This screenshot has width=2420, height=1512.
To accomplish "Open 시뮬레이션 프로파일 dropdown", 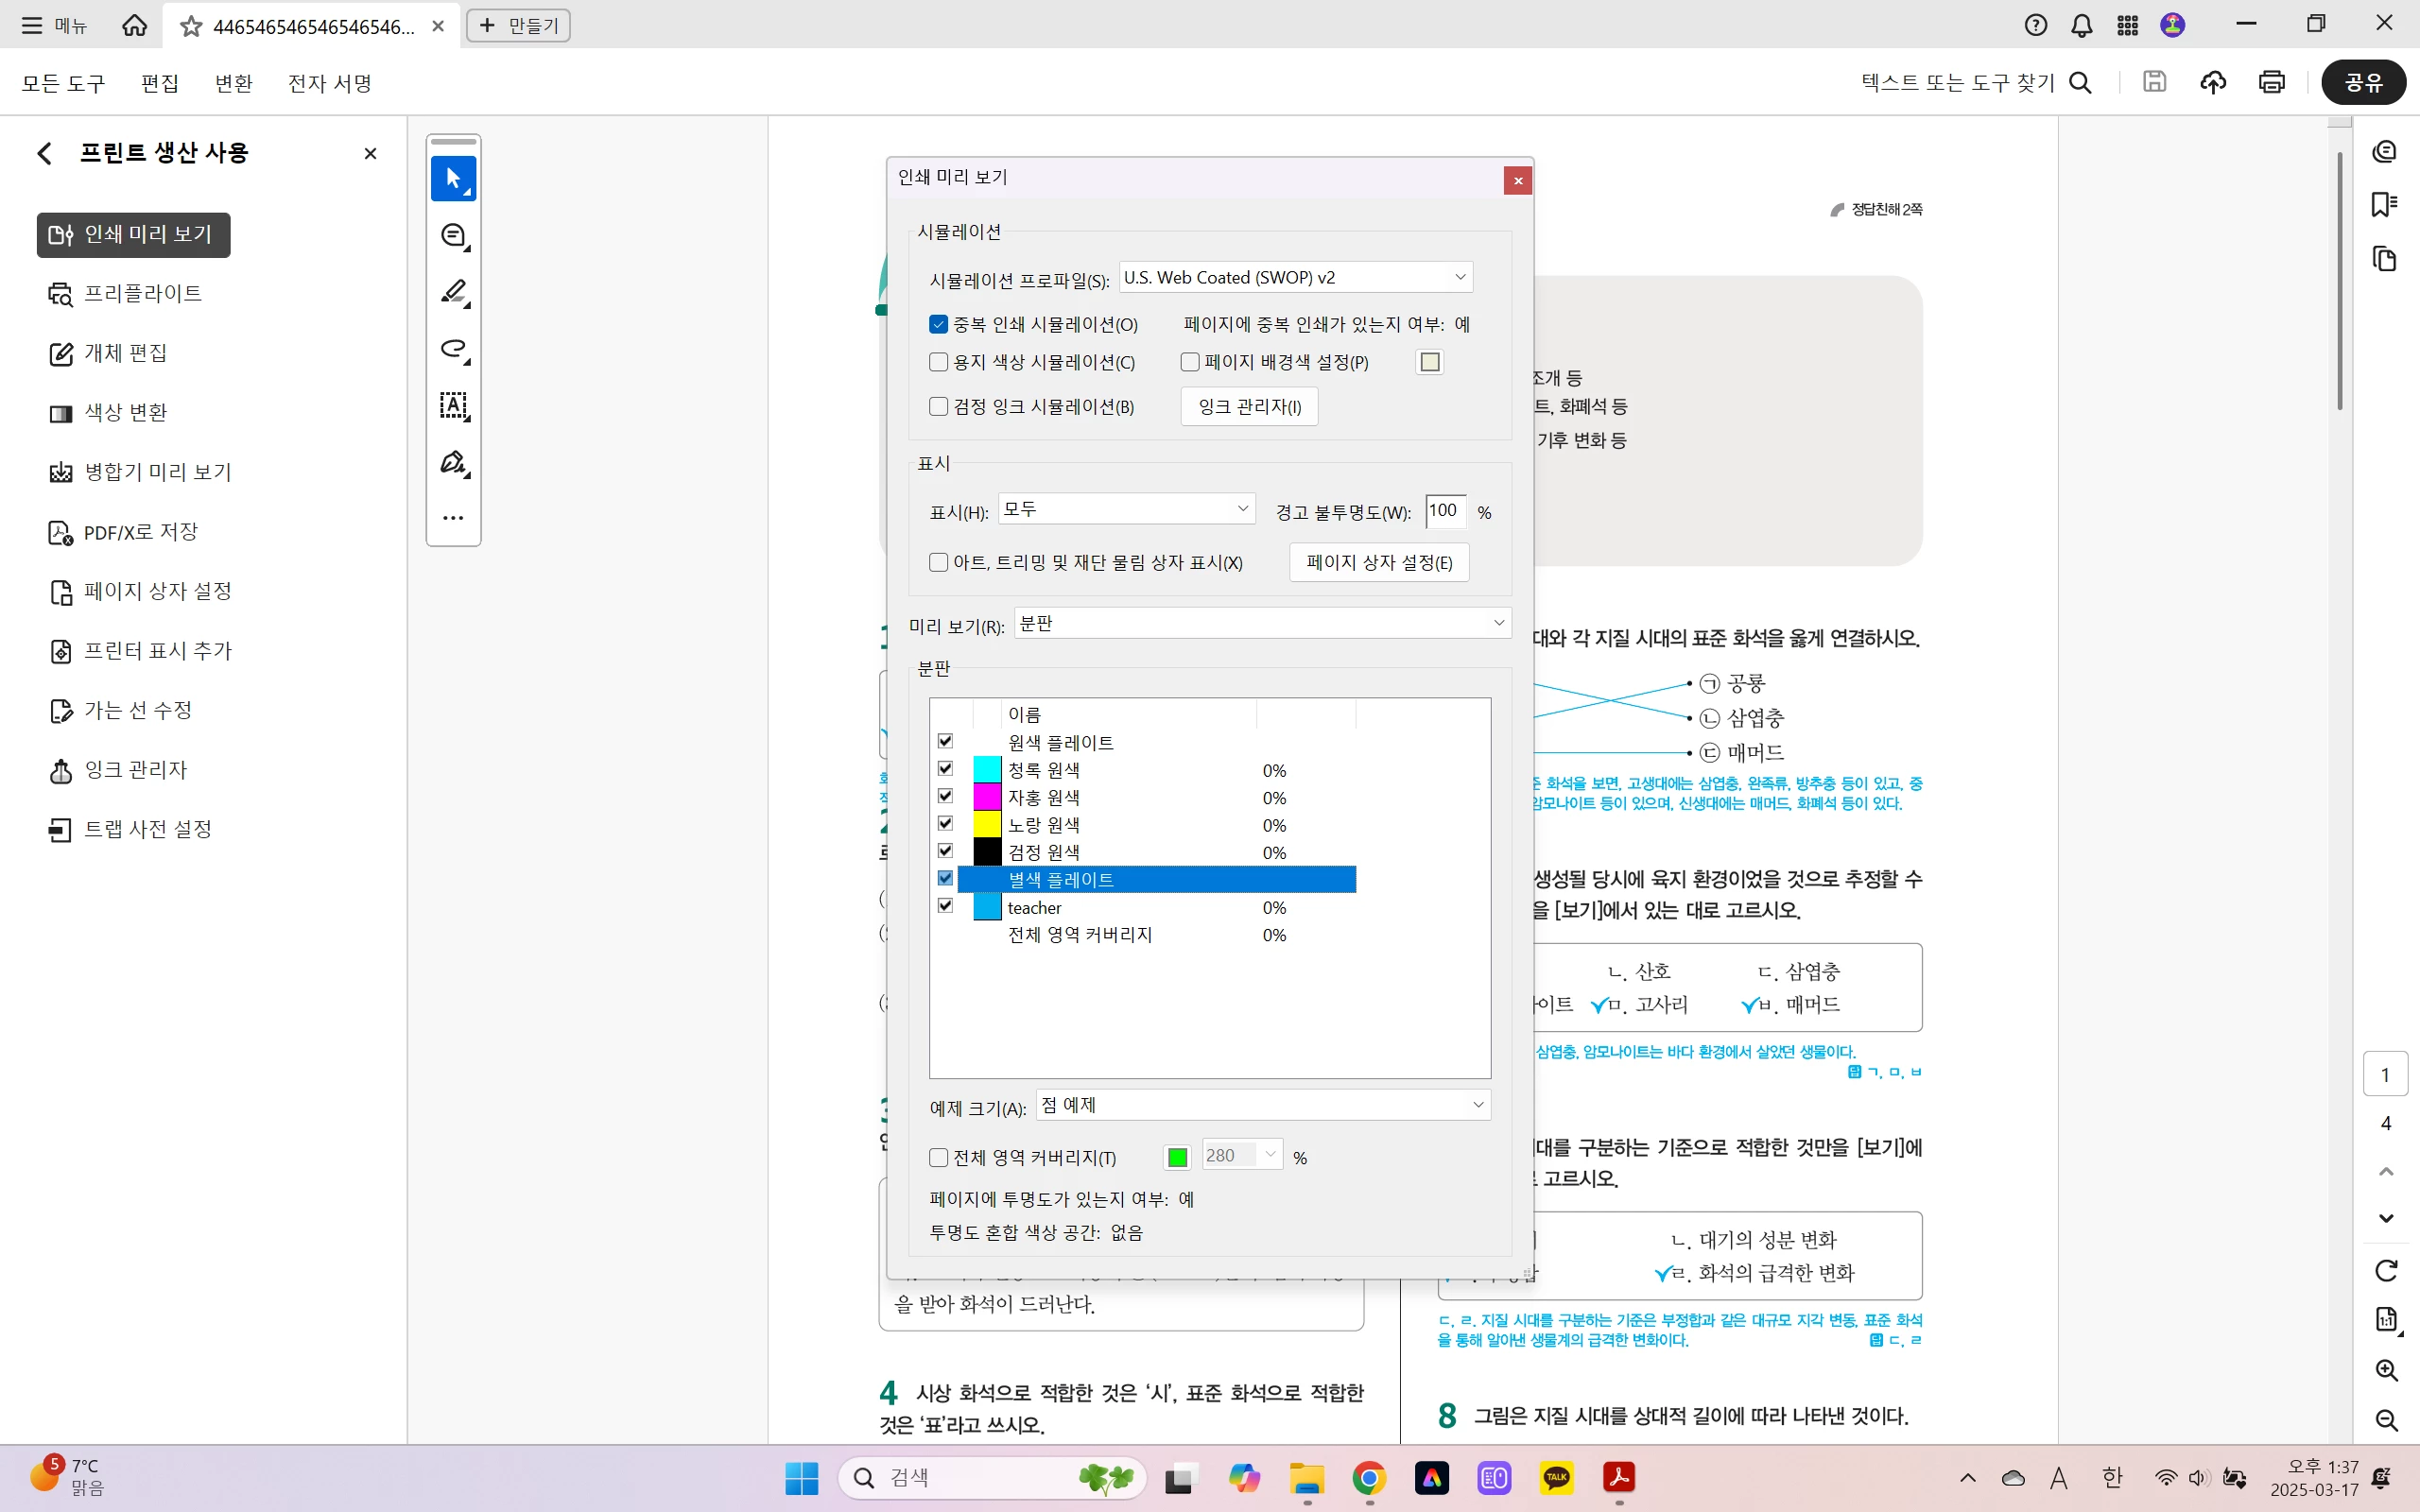I will tap(1295, 277).
